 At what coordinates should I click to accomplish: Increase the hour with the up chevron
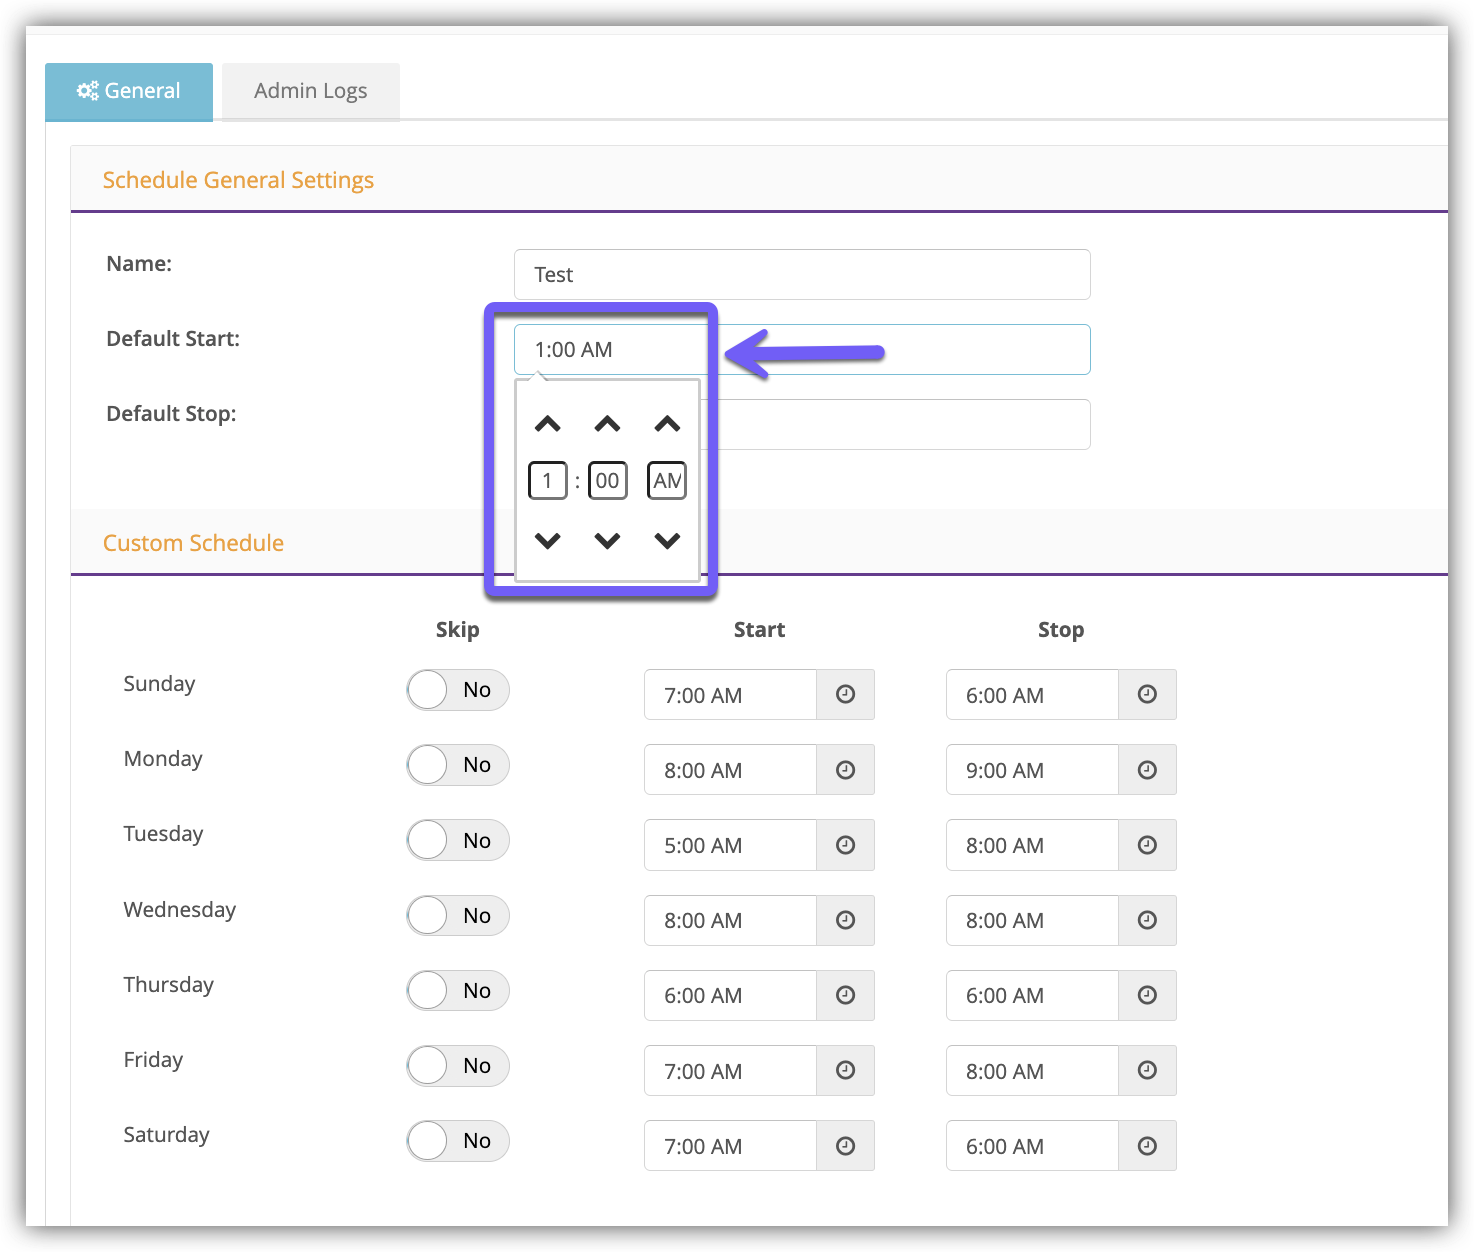click(547, 424)
